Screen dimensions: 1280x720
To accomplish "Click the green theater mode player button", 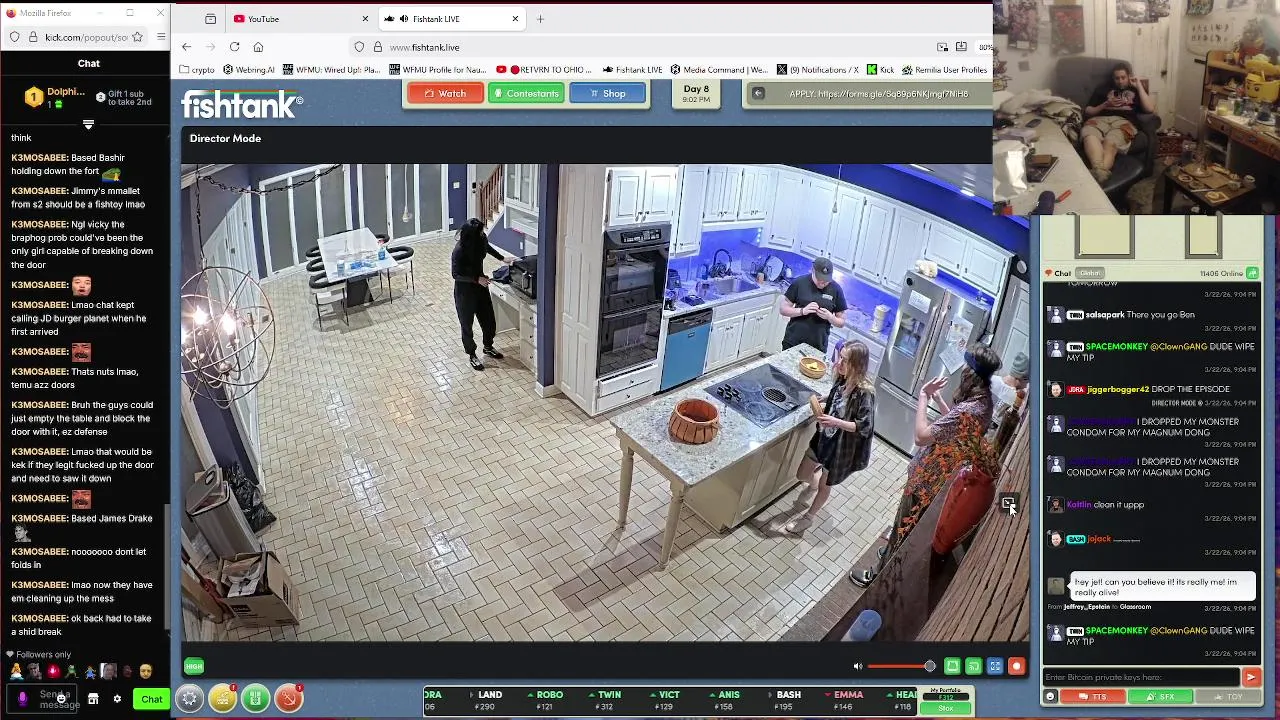I will click(x=952, y=666).
